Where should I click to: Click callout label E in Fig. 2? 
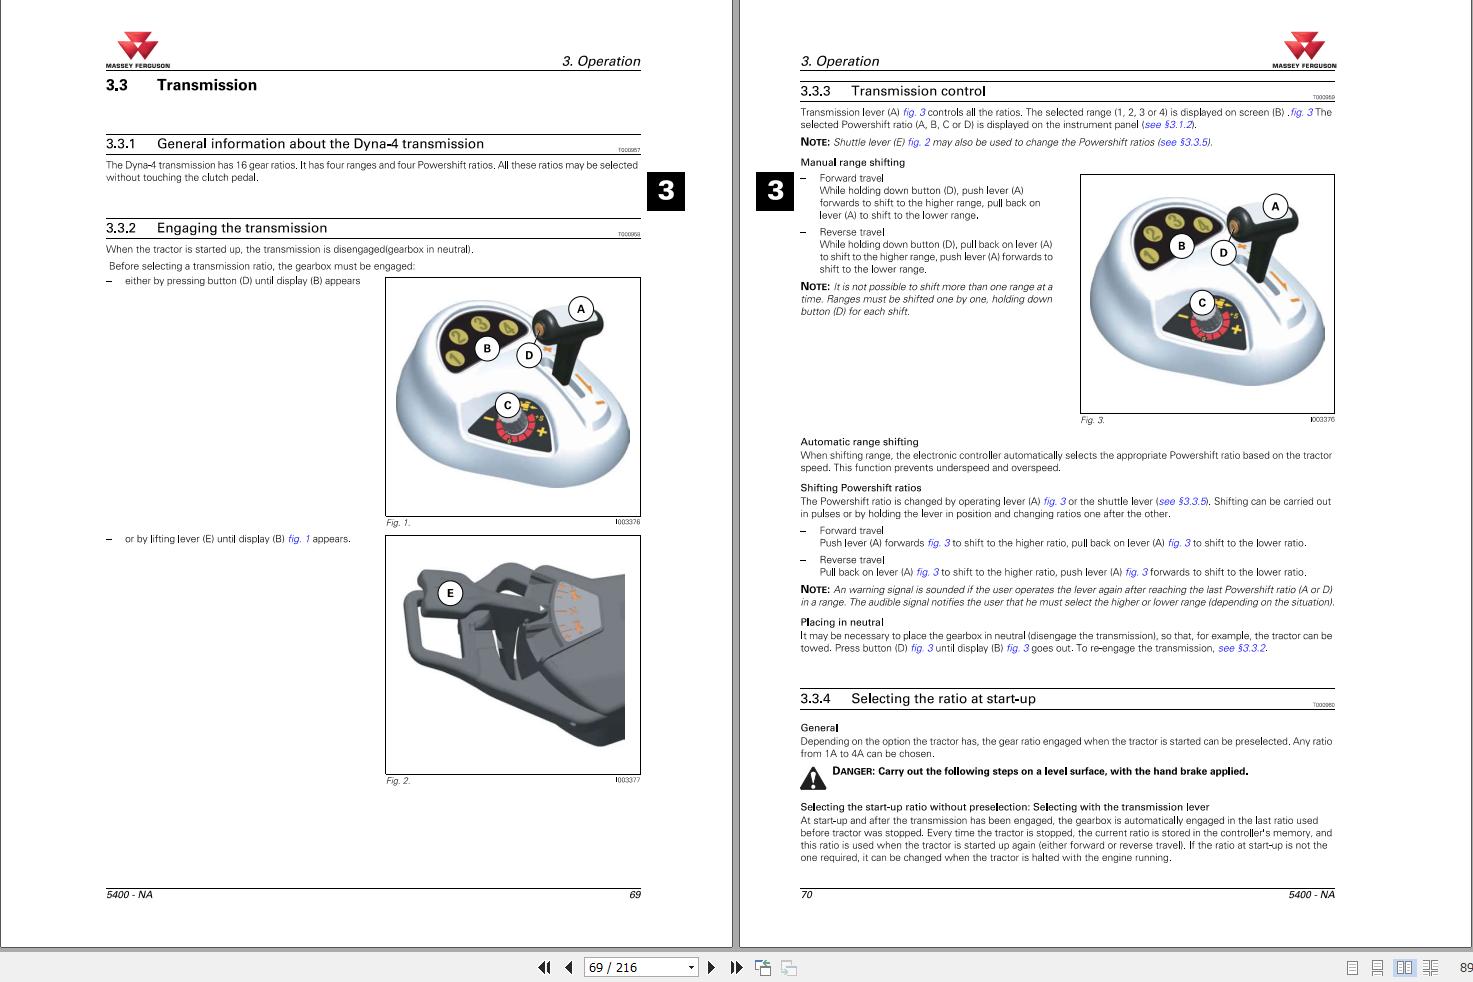(450, 593)
